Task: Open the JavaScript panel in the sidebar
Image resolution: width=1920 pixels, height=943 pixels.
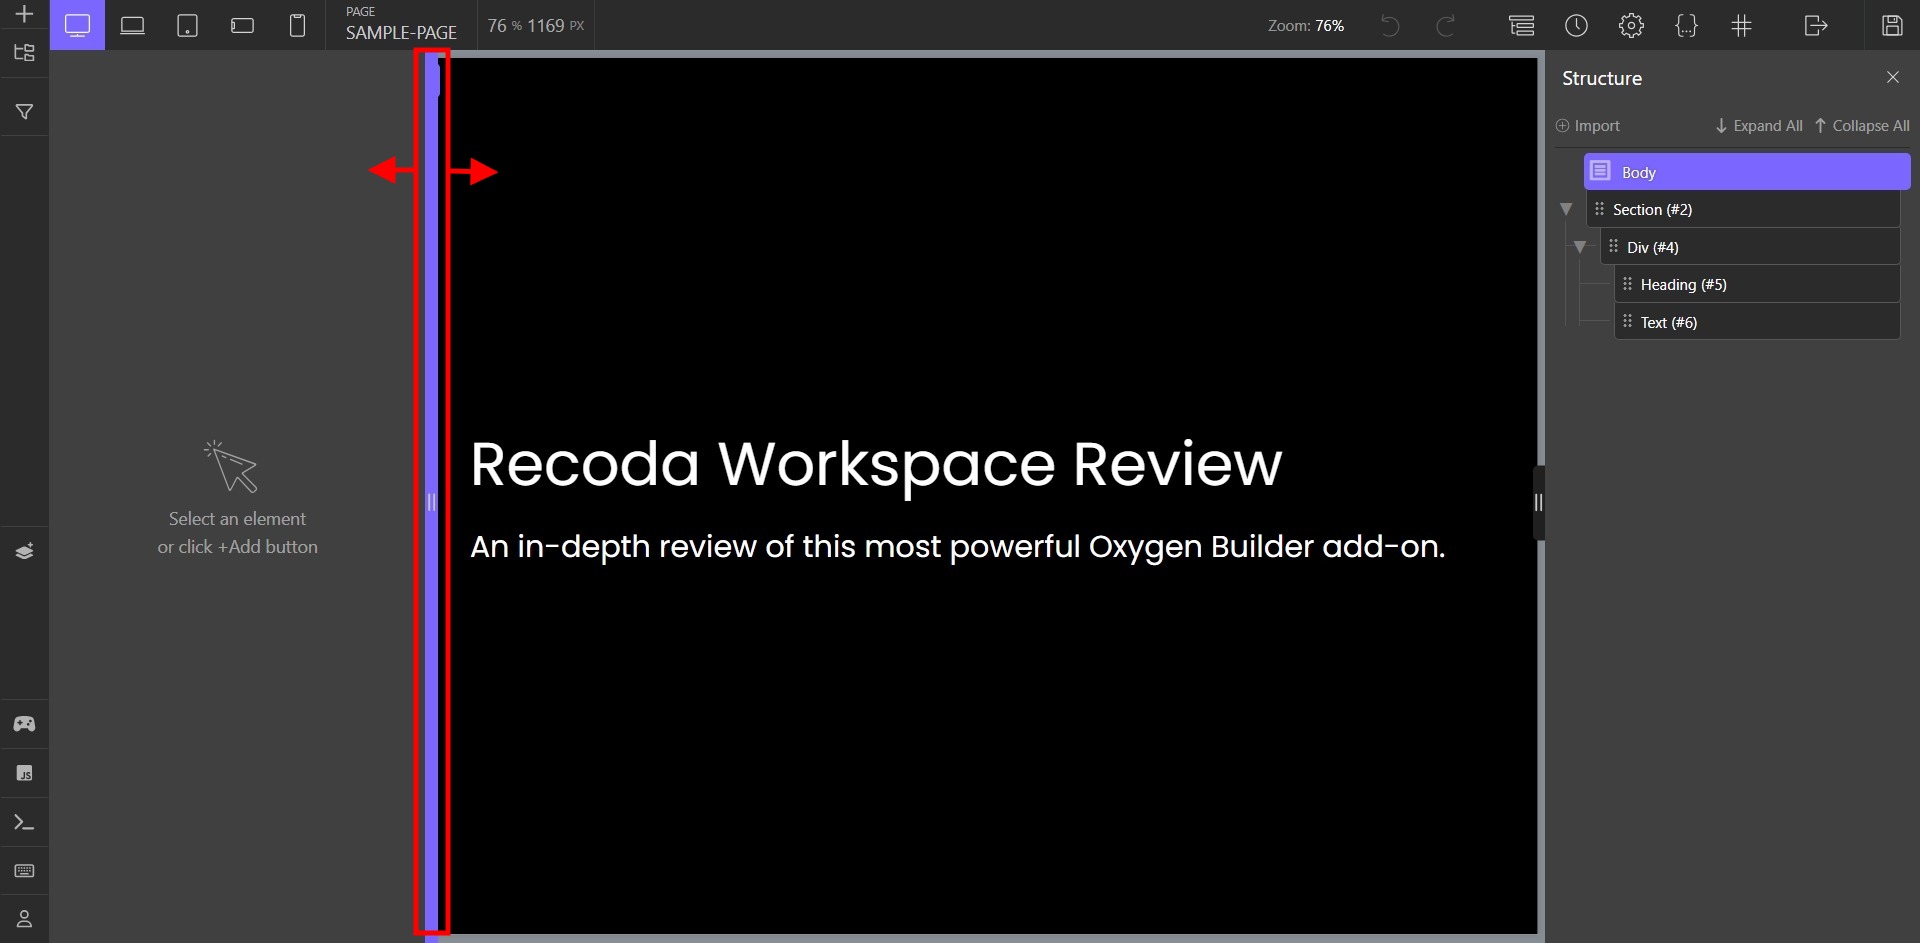Action: pyautogui.click(x=24, y=772)
